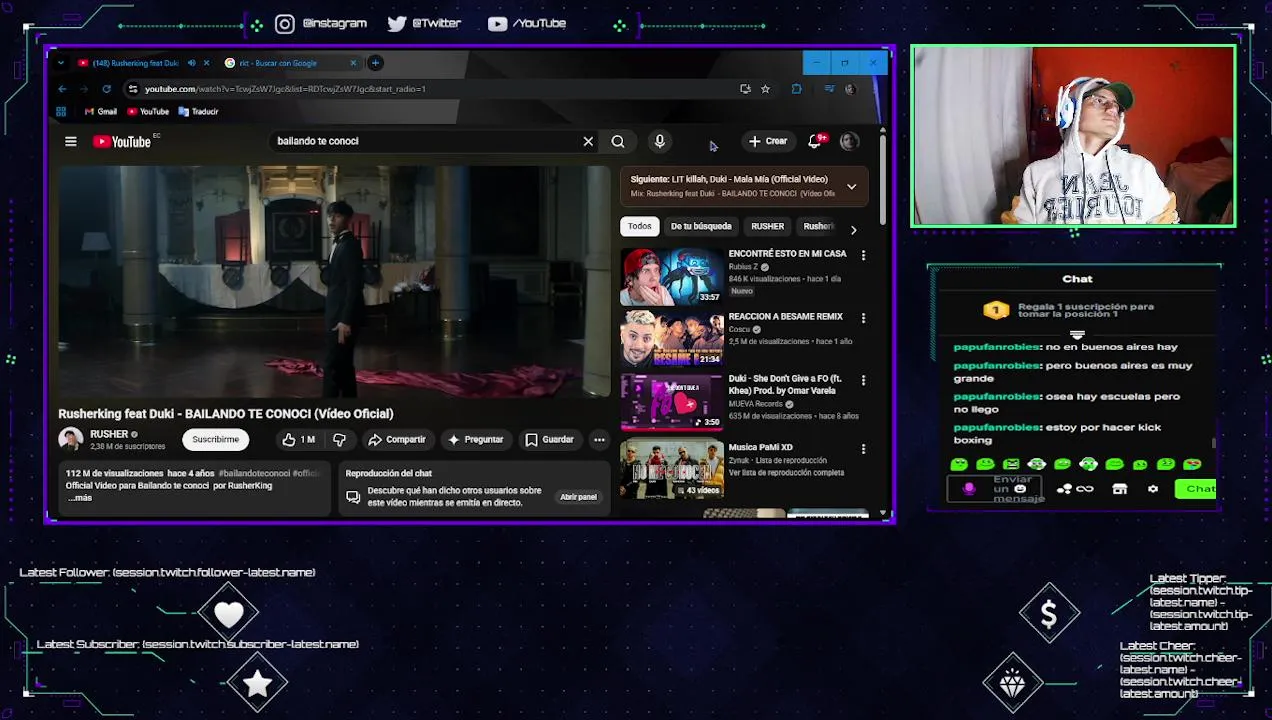
Task: Go to YouTube home via logo
Action: (121, 142)
